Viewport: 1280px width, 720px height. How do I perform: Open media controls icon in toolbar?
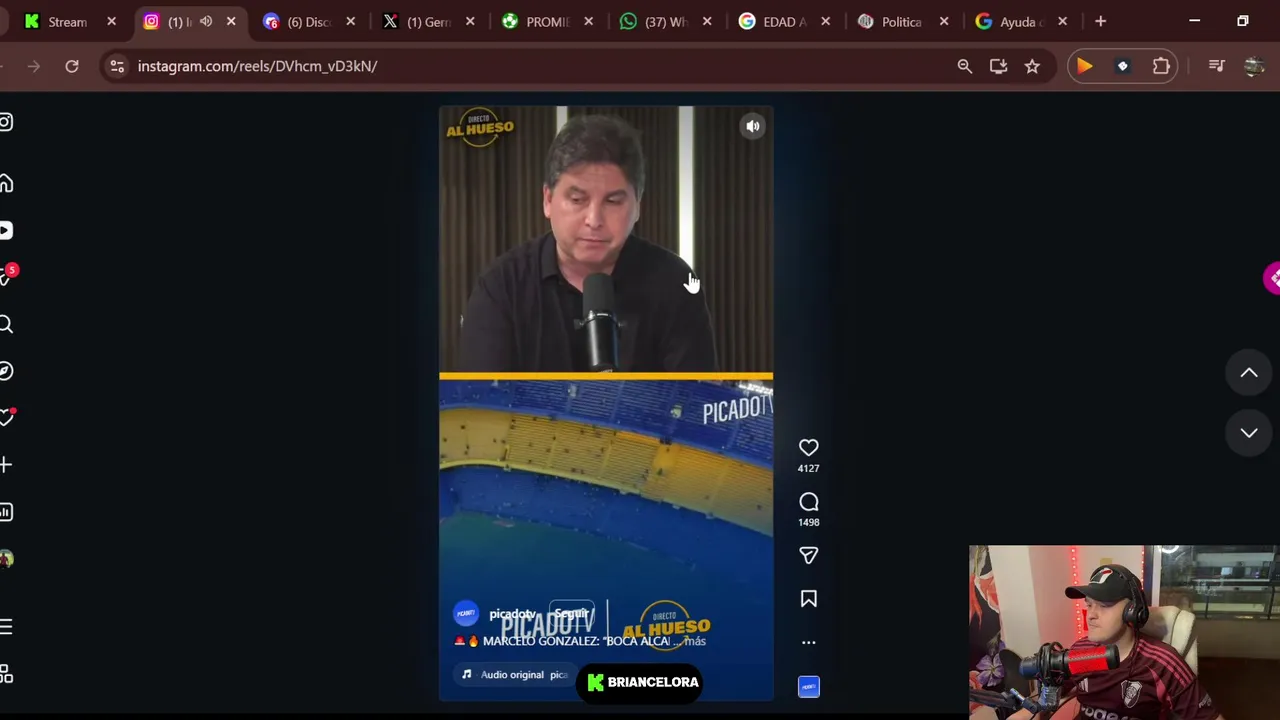(1216, 66)
